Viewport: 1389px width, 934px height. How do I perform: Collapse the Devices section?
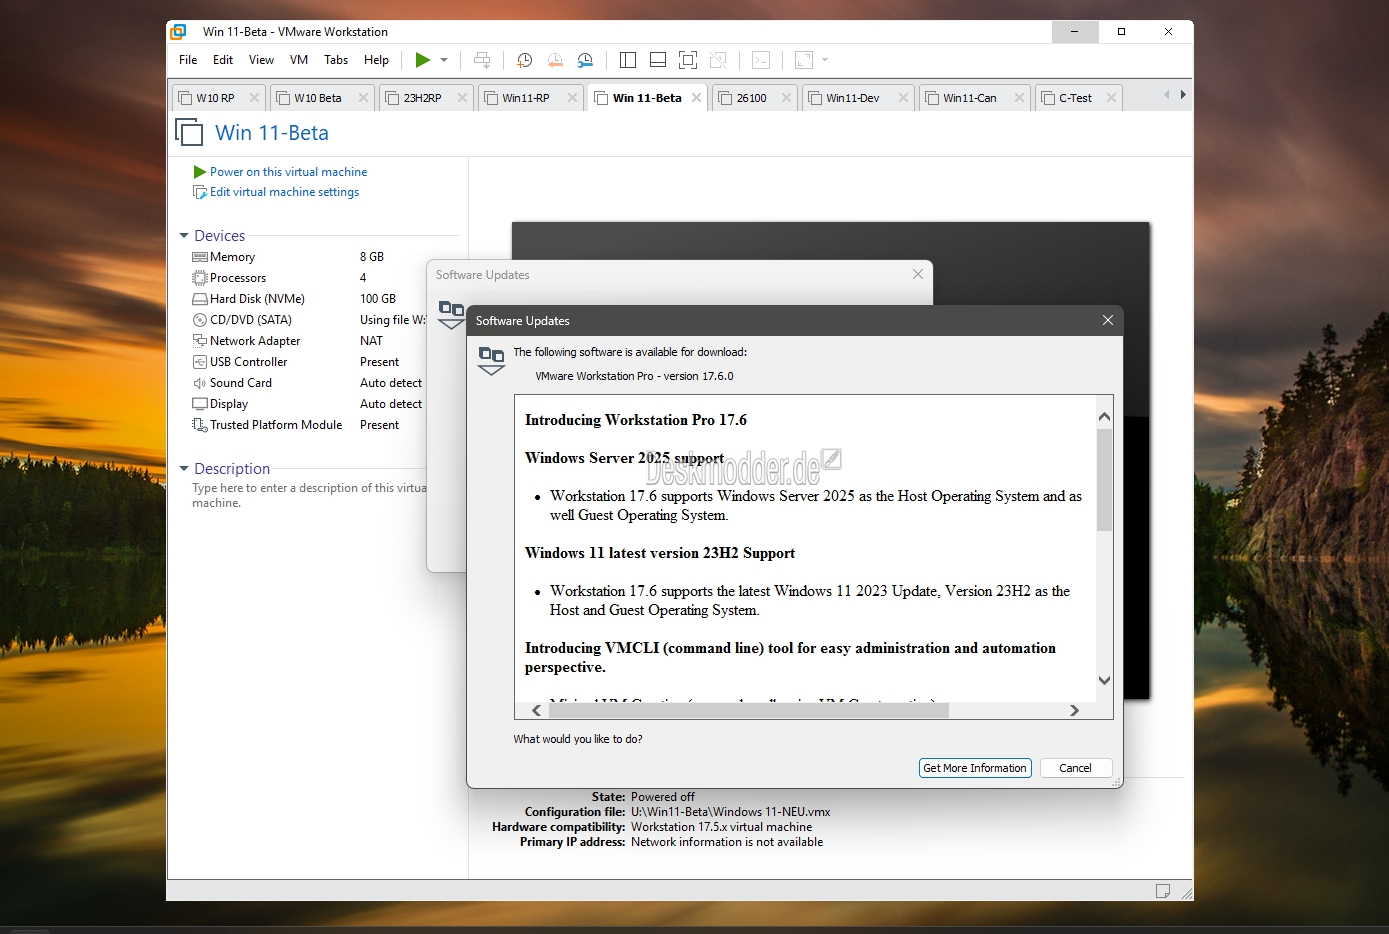coord(184,236)
